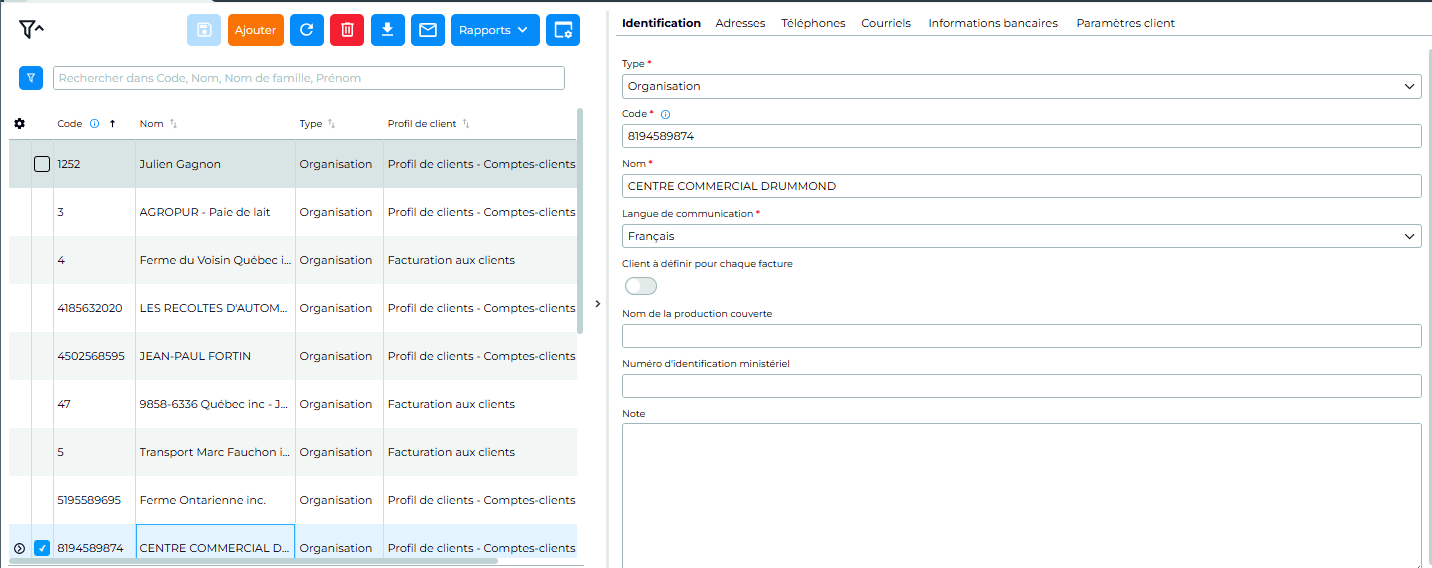Open the grid column settings gear
1432x568 pixels.
tap(19, 124)
